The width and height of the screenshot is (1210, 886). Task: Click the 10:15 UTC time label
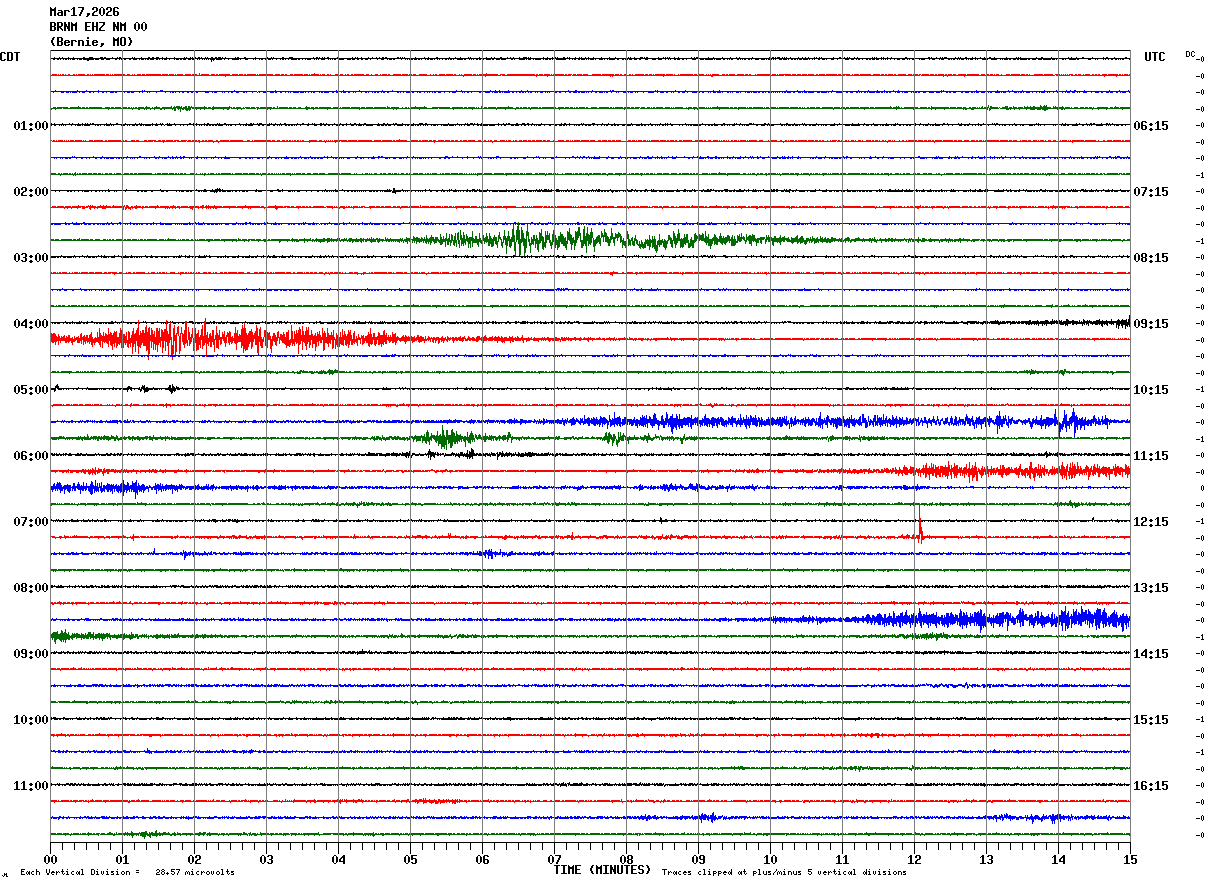1152,390
